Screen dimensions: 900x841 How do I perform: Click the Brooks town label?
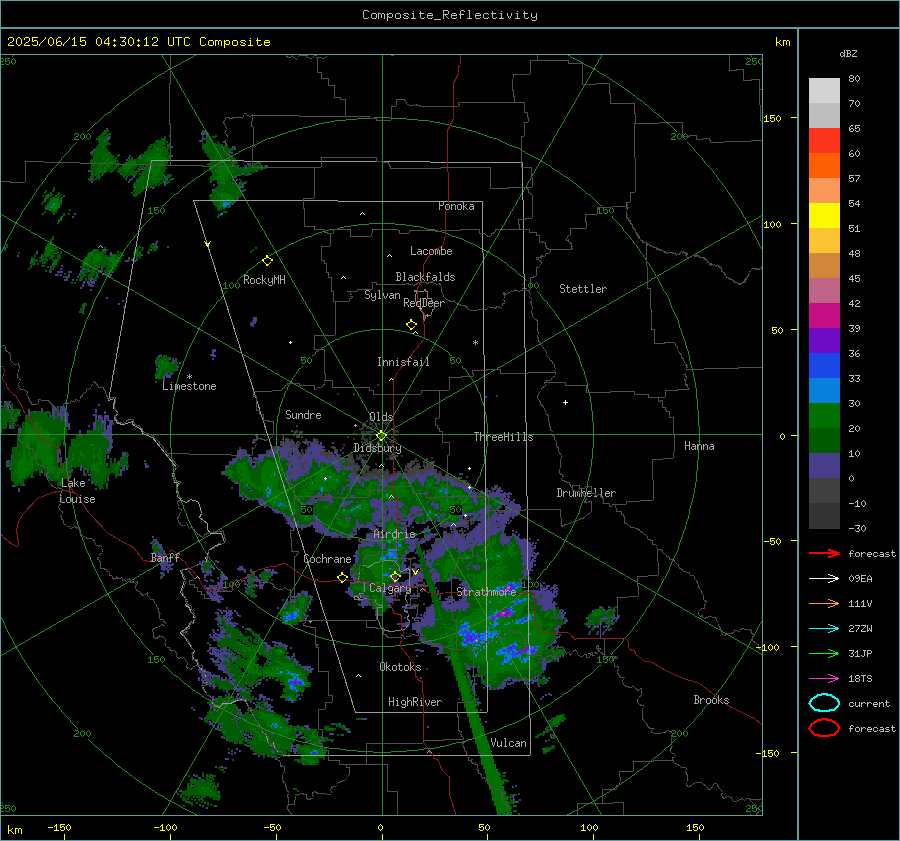pyautogui.click(x=711, y=700)
